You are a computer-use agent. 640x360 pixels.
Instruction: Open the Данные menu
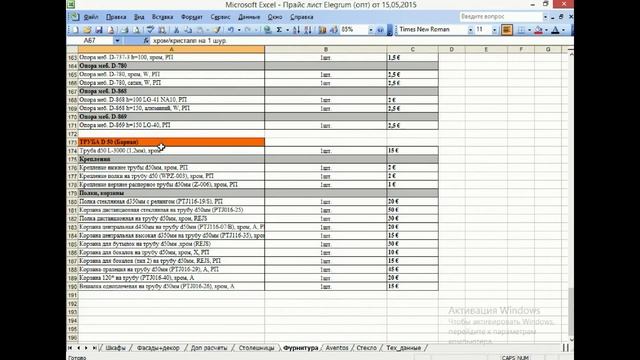[x=249, y=17]
